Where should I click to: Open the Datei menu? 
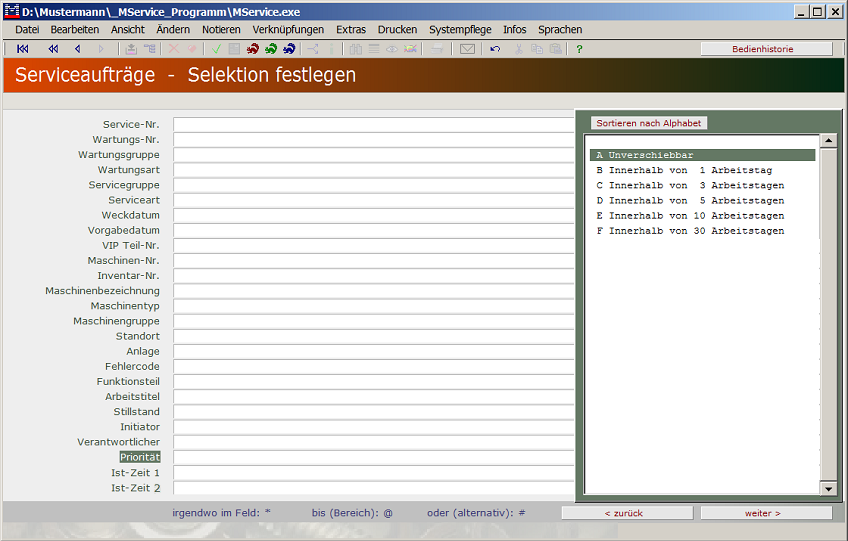pyautogui.click(x=27, y=30)
